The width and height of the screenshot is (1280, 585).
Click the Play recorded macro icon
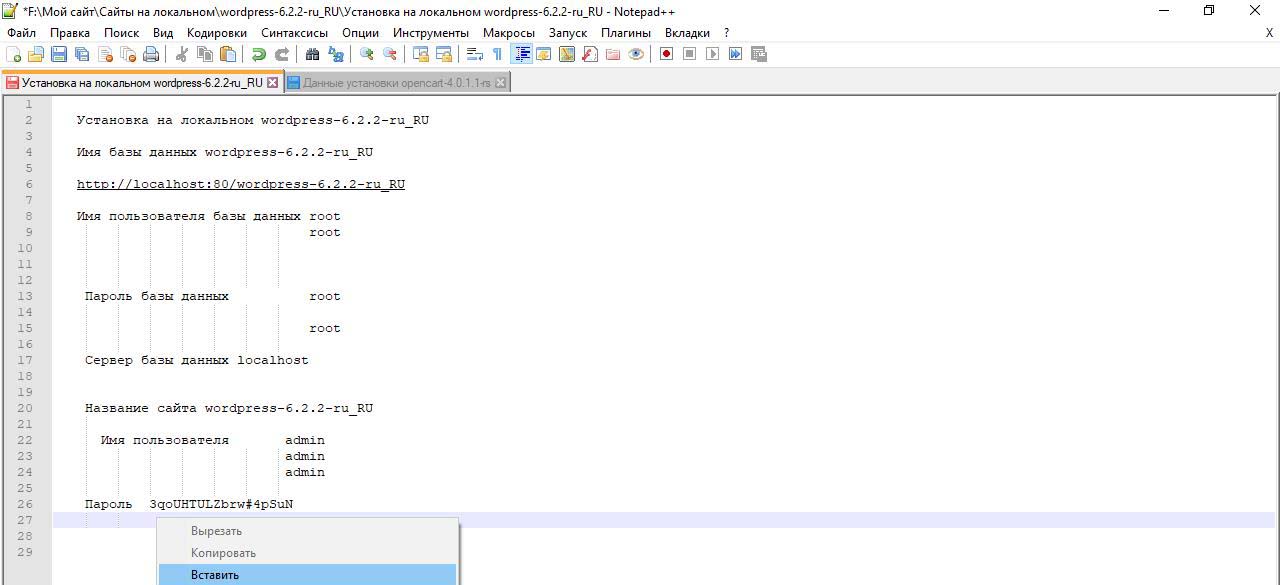(x=712, y=54)
